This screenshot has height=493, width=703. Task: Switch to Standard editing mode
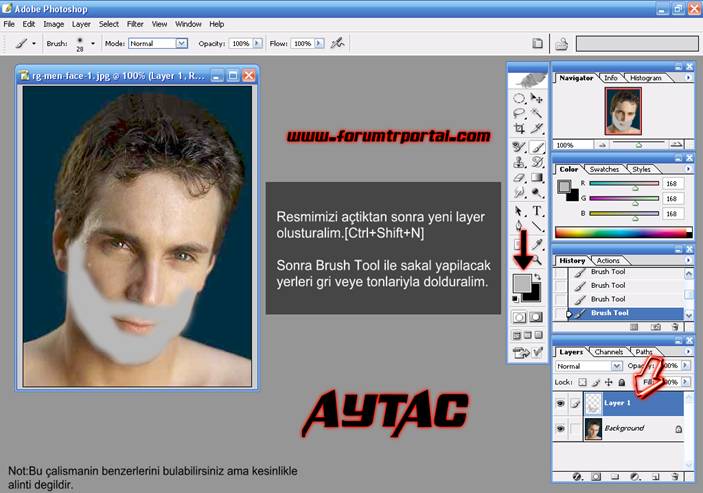coord(519,317)
